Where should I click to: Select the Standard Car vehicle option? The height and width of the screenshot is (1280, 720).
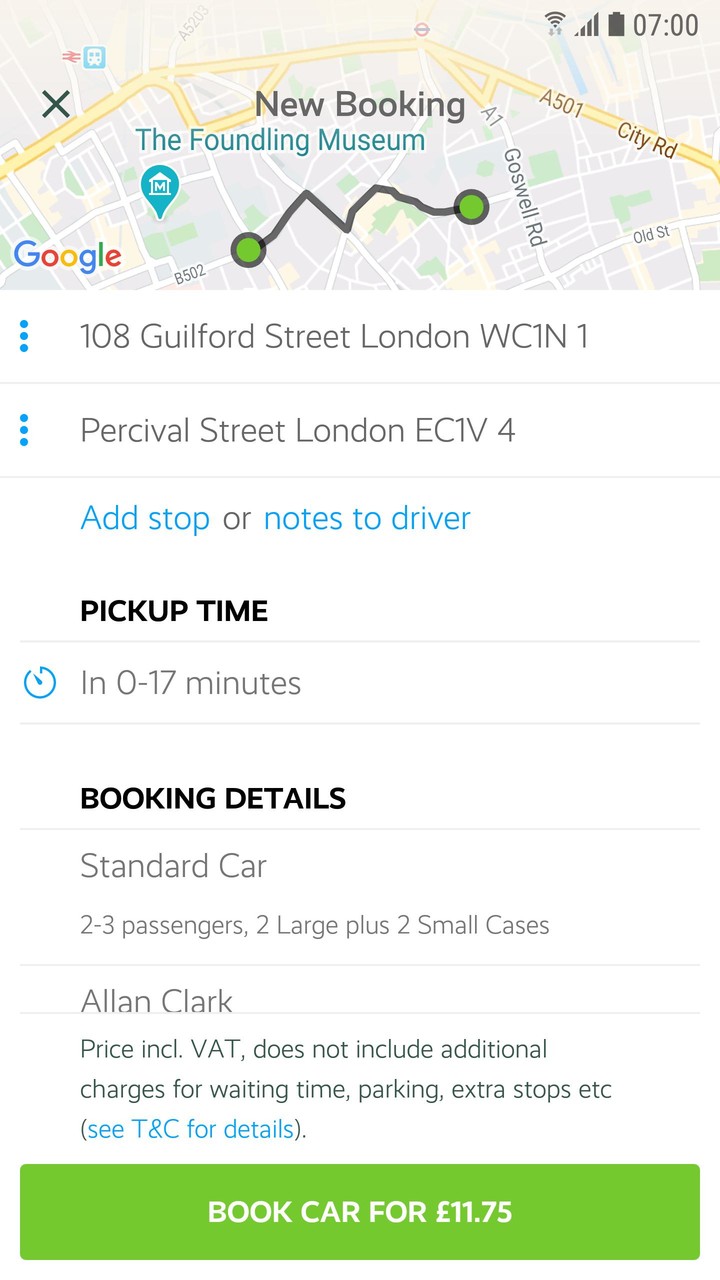coord(173,866)
